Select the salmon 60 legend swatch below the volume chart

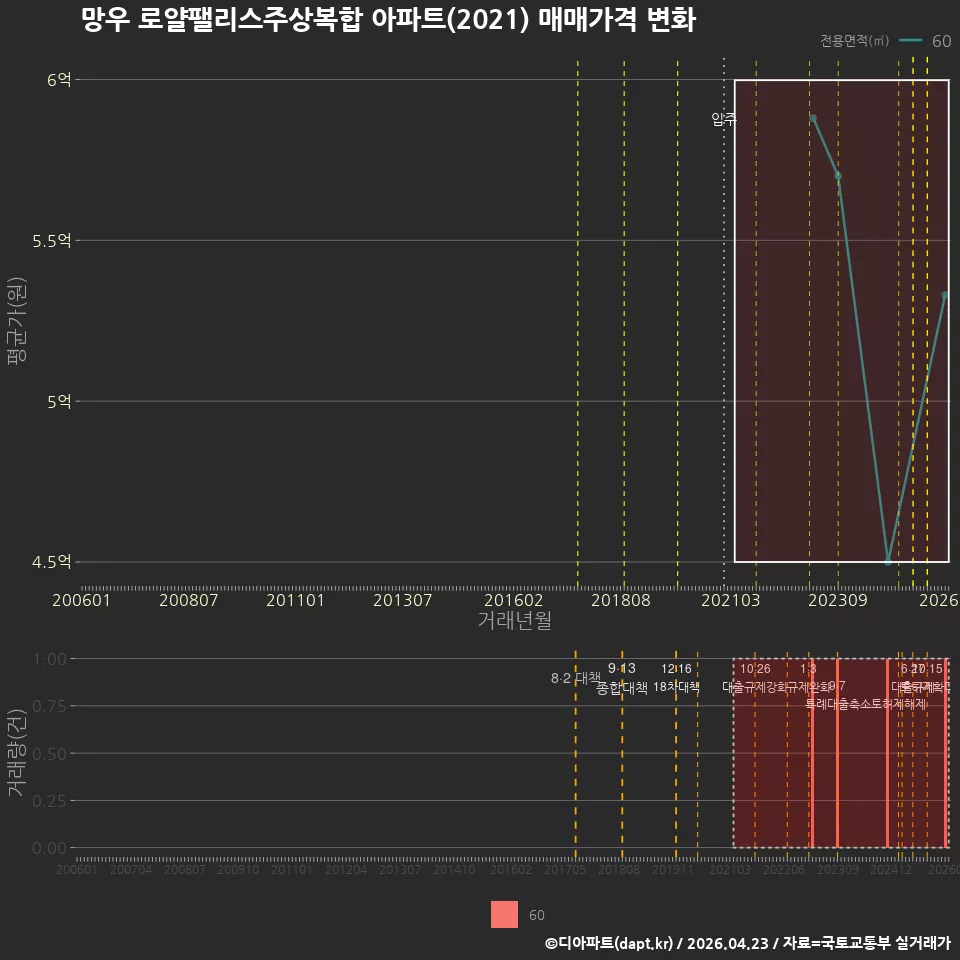tap(504, 914)
